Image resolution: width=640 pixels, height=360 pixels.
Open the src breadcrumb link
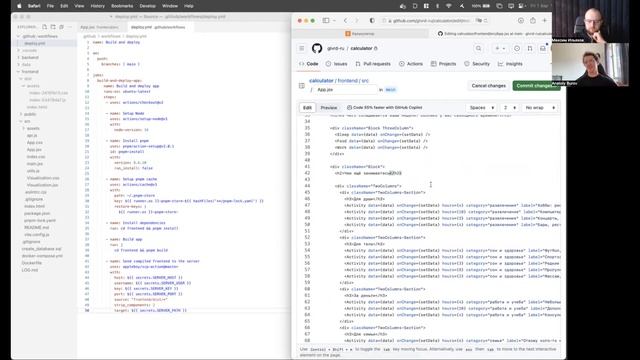[x=365, y=81]
